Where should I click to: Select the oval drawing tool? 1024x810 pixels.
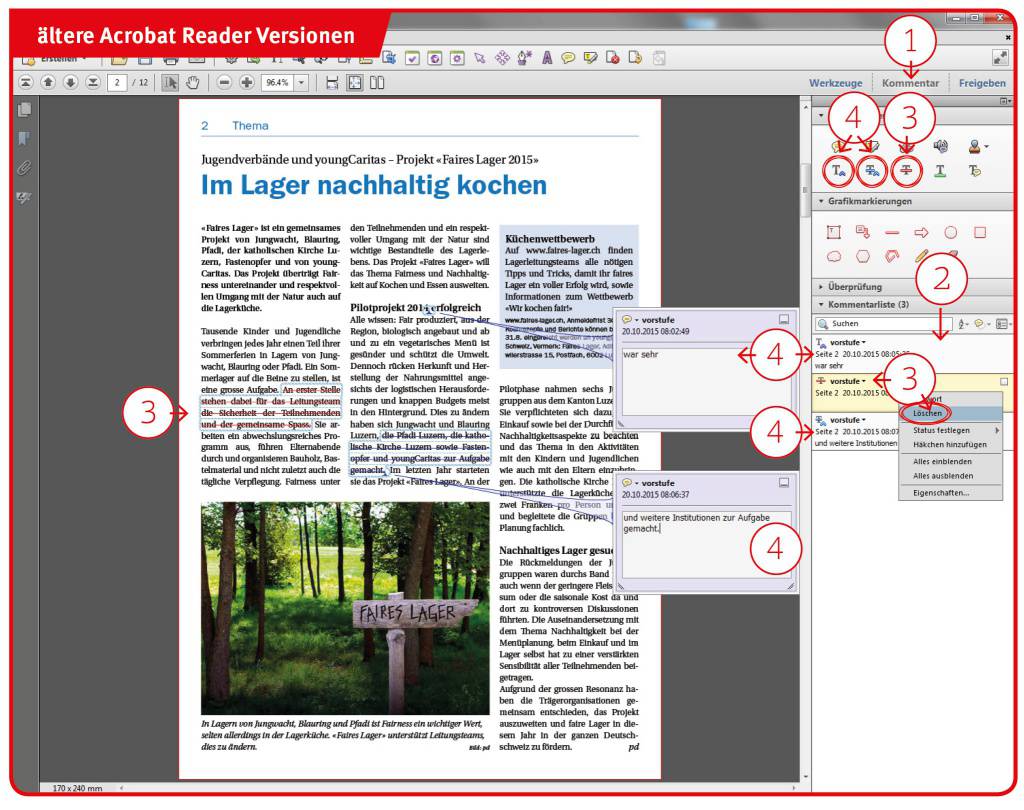[951, 233]
